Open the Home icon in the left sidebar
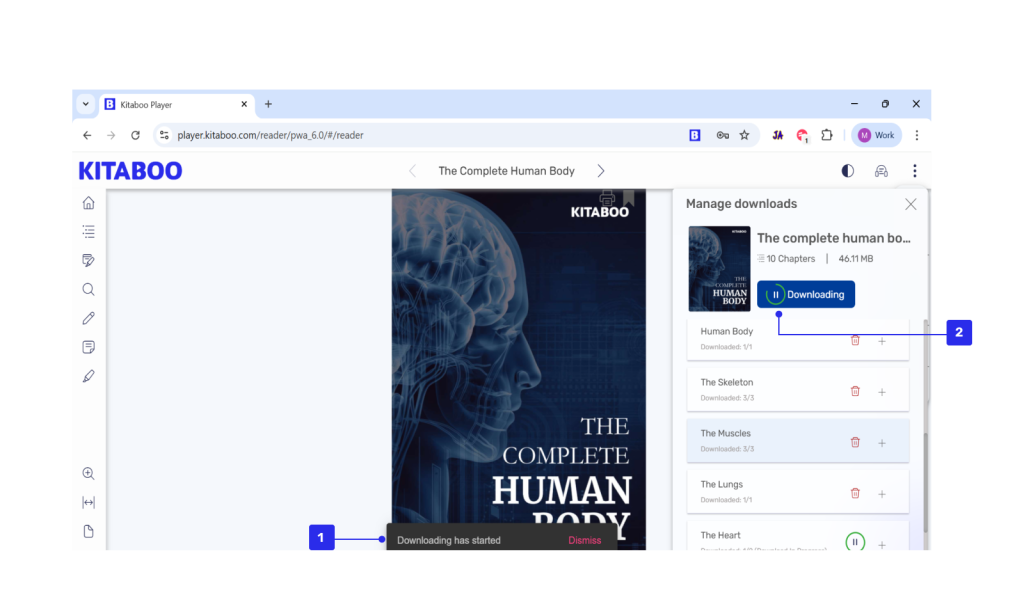This screenshot has height=595, width=1024. pyautogui.click(x=89, y=203)
